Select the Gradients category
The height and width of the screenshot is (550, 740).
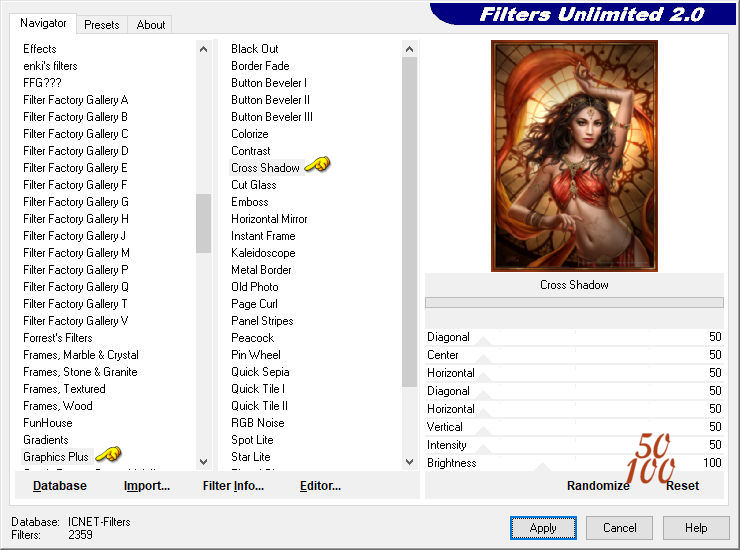click(46, 440)
